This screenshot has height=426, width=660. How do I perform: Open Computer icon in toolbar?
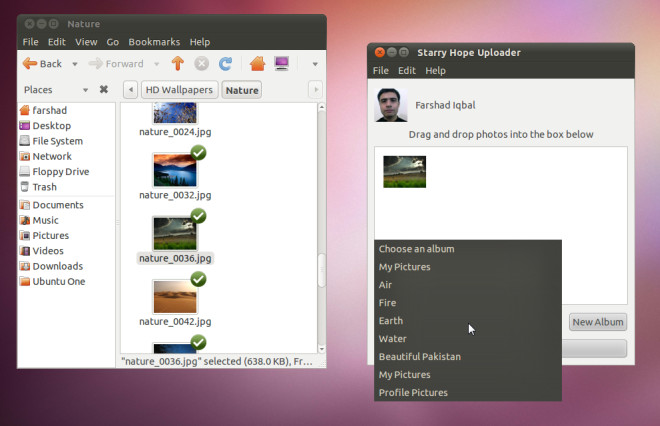click(x=281, y=64)
